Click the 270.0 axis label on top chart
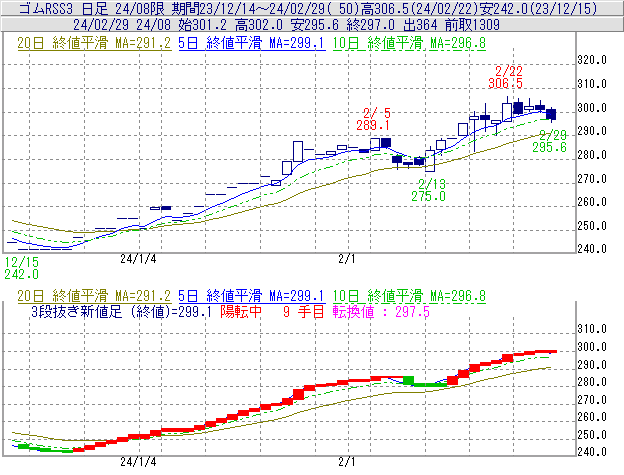This screenshot has width=624, height=475. [x=592, y=179]
